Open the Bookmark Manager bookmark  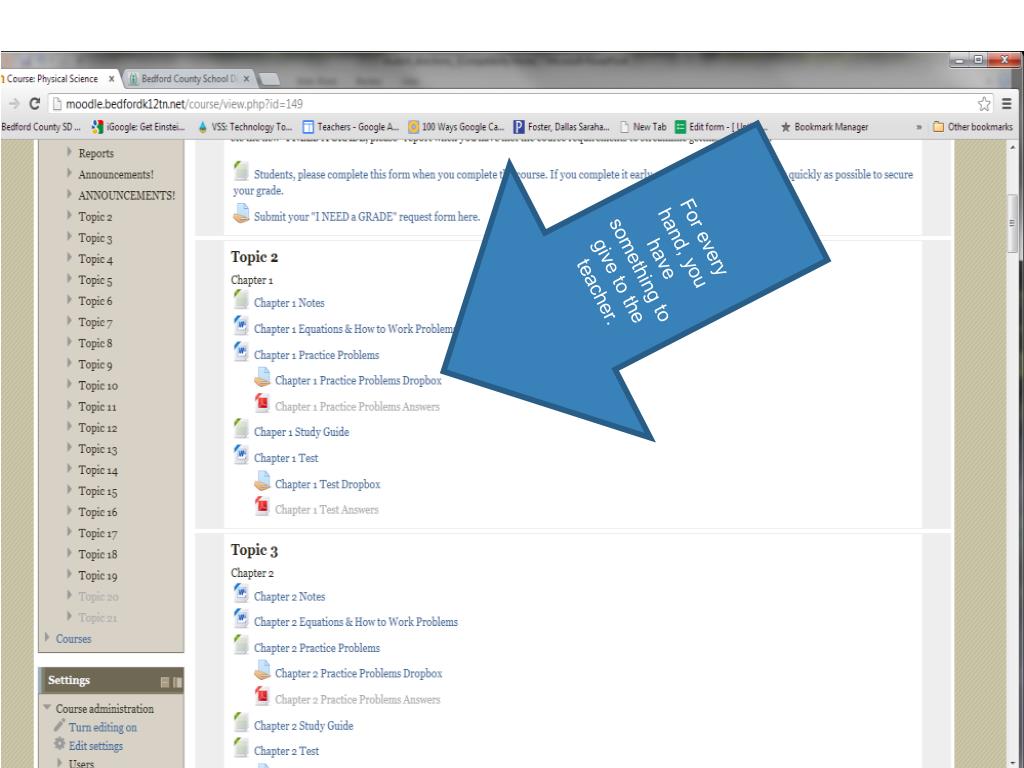coord(824,127)
